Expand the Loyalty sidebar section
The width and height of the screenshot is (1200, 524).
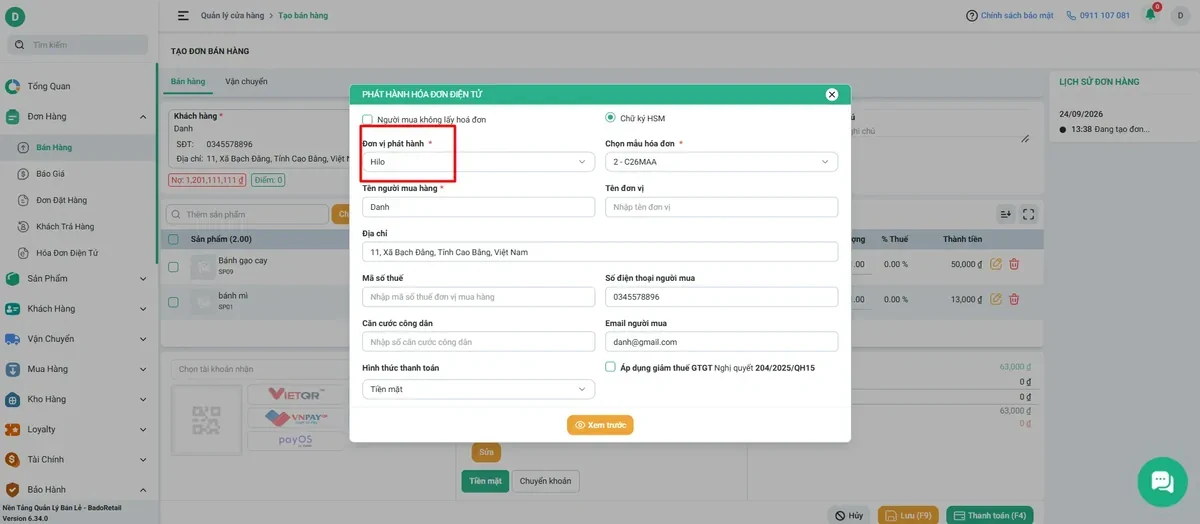[78, 430]
